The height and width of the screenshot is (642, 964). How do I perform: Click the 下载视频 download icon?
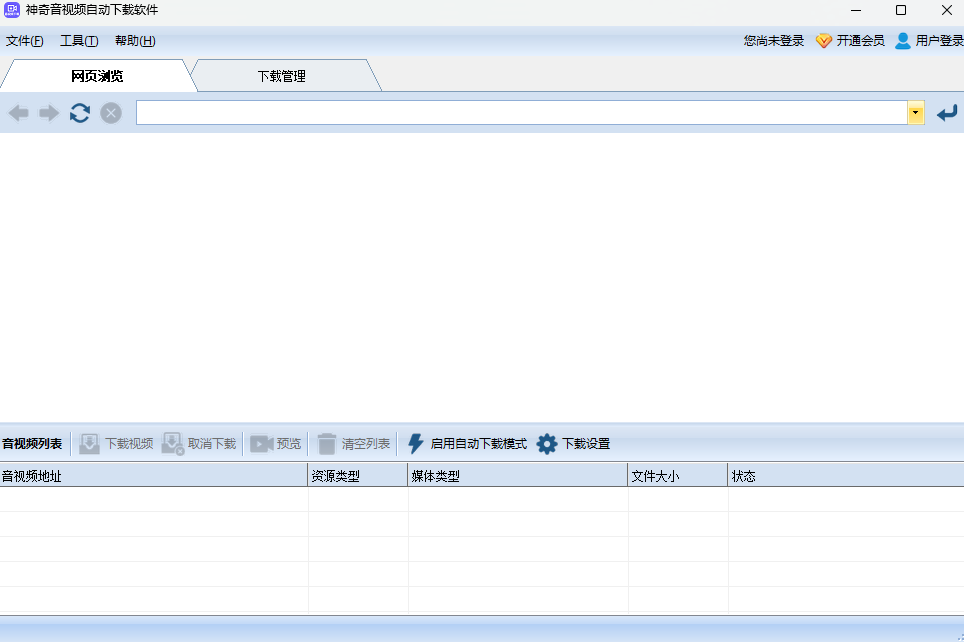pyautogui.click(x=90, y=444)
